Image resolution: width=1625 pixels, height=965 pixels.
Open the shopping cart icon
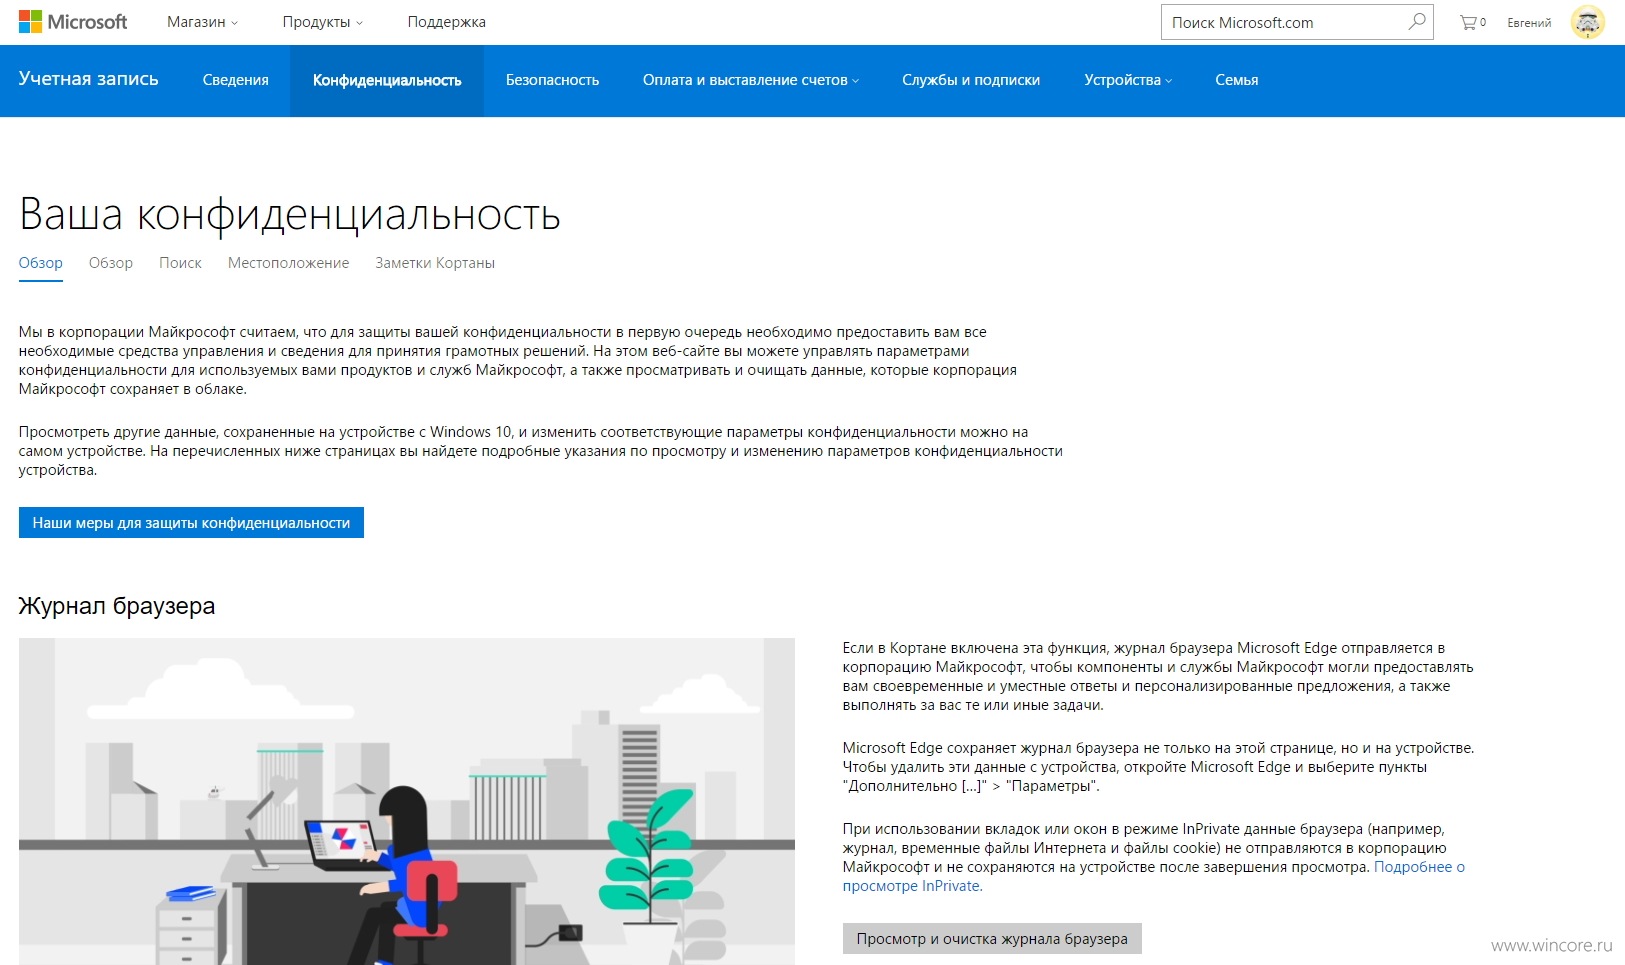[x=1472, y=22]
